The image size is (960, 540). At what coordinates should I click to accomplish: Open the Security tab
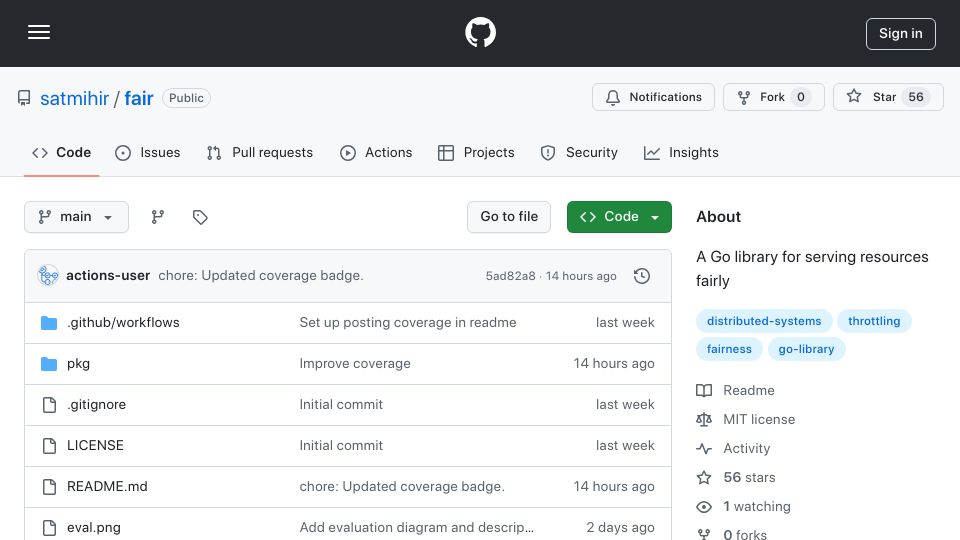point(579,152)
